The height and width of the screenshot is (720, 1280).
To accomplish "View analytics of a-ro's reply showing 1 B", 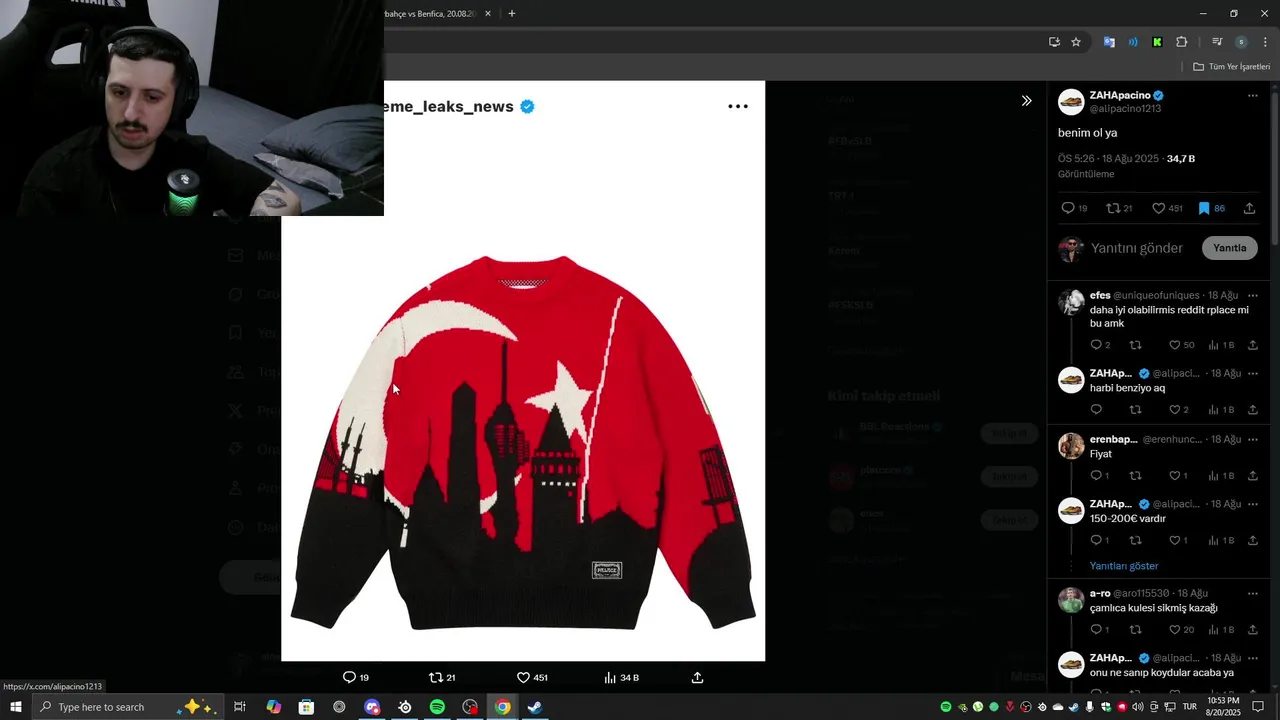I will 1221,630.
